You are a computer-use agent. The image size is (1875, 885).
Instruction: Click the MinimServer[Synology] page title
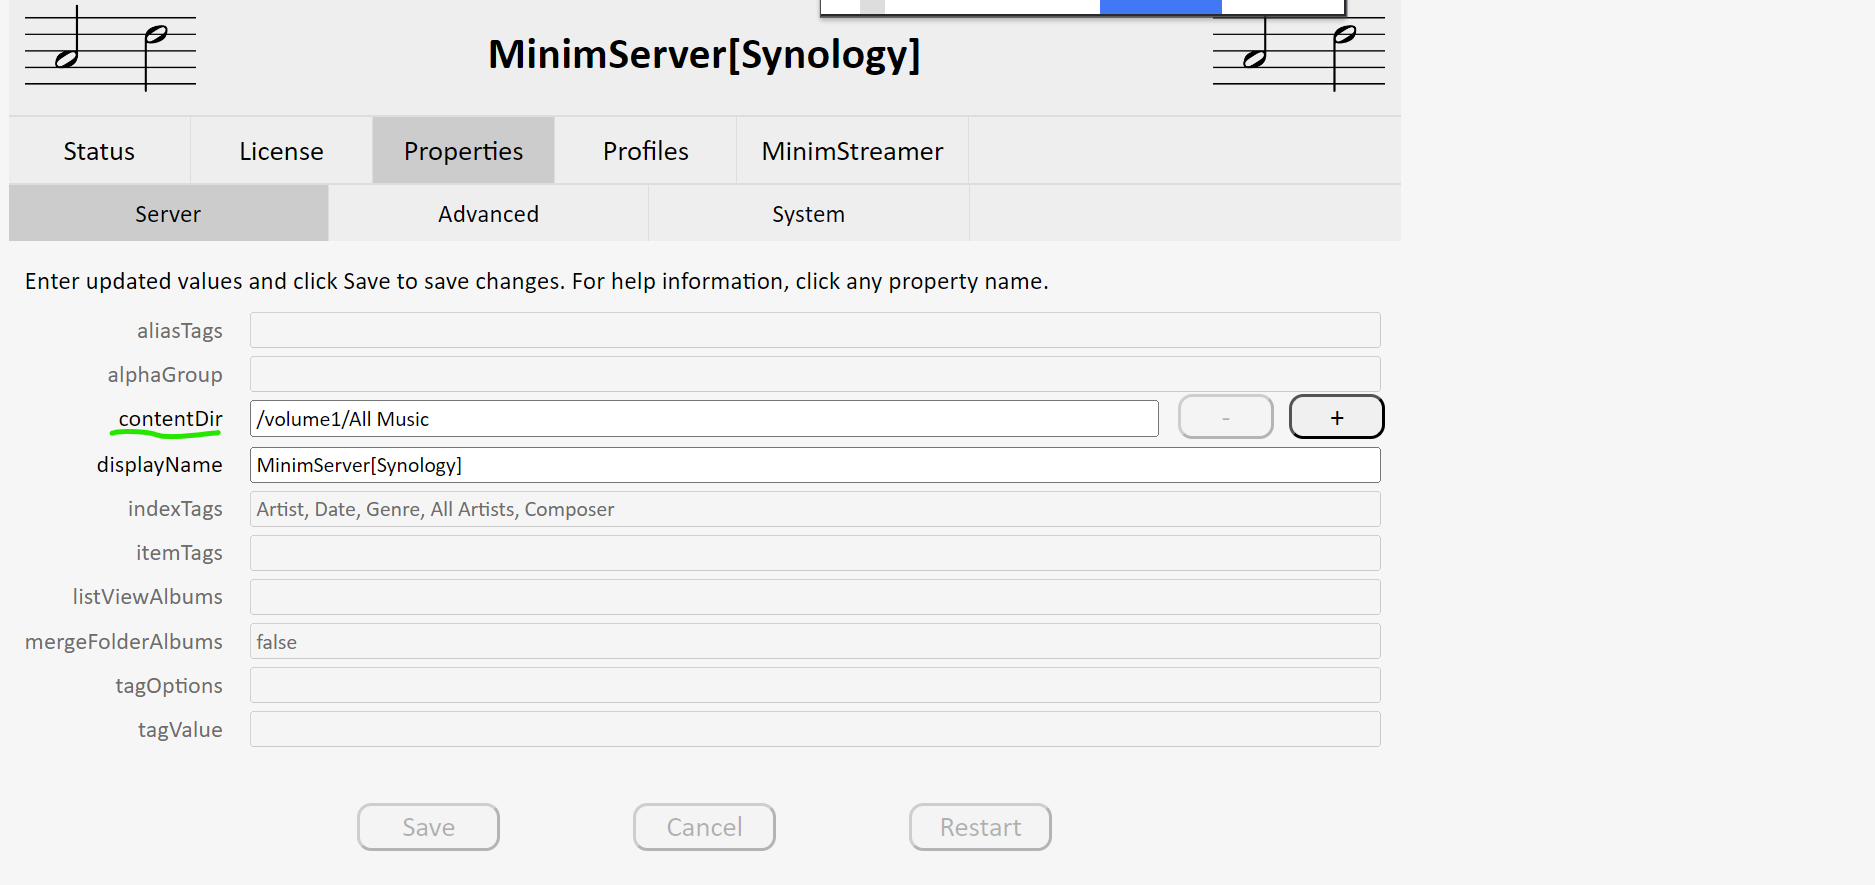pos(704,54)
